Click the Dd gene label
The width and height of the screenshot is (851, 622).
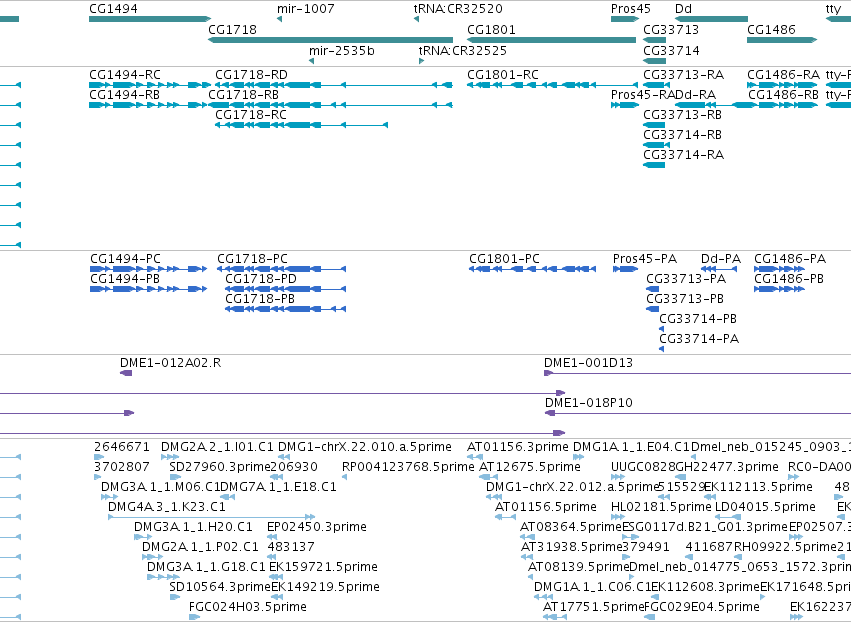(683, 9)
